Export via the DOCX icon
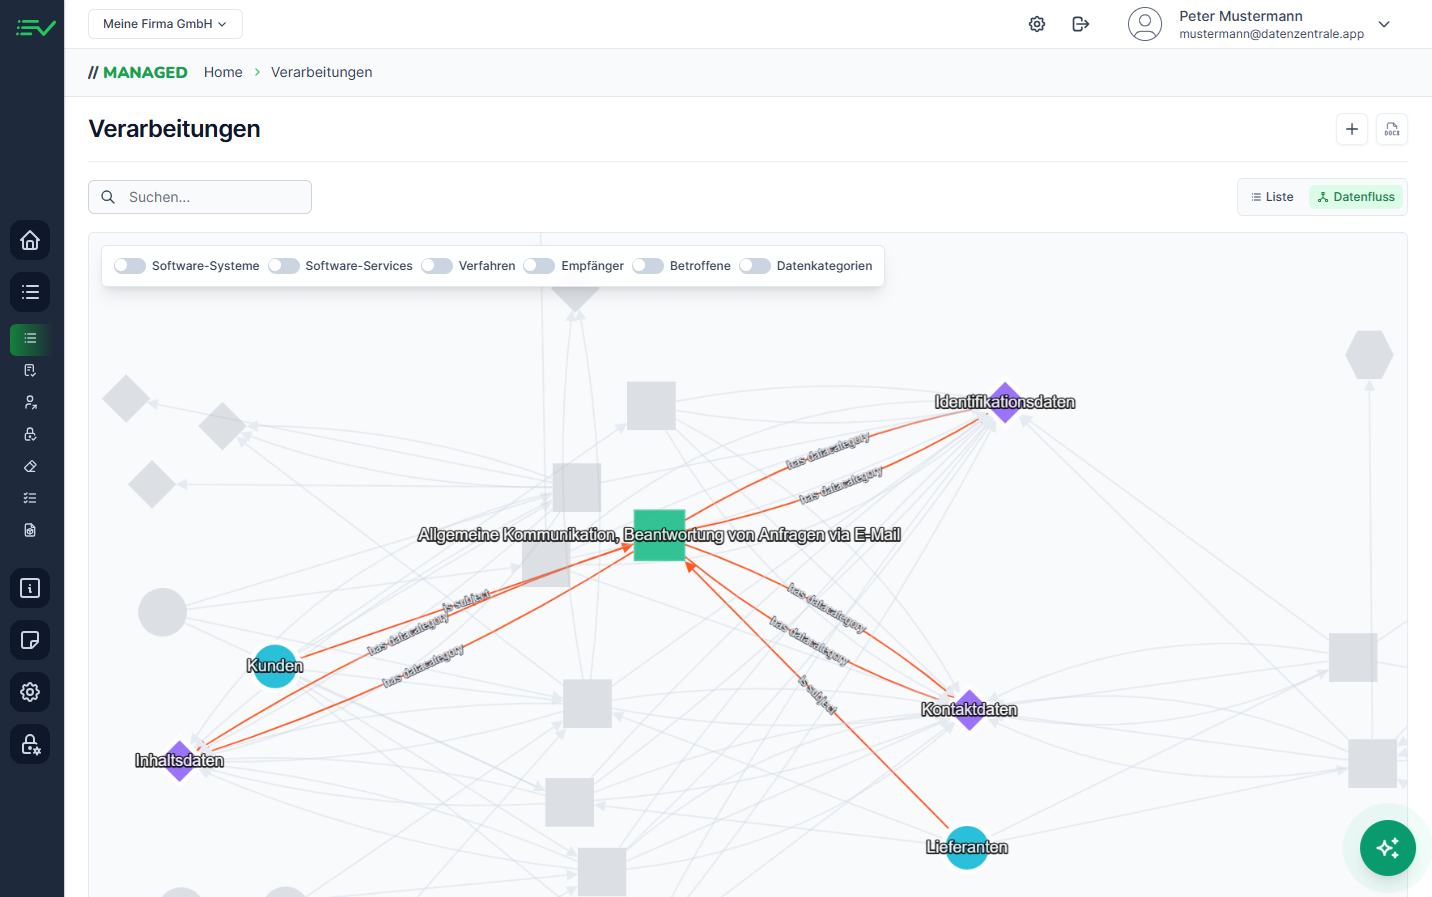Image resolution: width=1432 pixels, height=897 pixels. click(1391, 129)
